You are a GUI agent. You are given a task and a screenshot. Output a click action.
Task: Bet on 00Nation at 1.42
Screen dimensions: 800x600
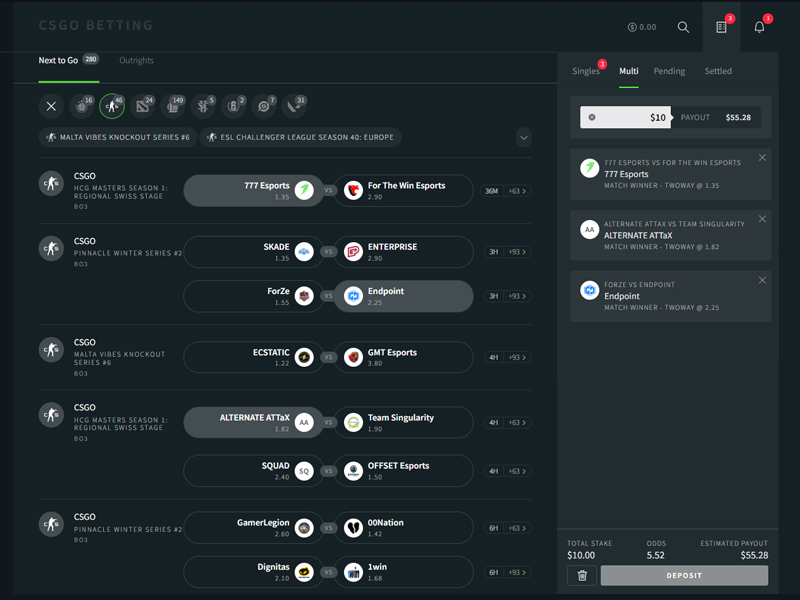click(x=404, y=528)
